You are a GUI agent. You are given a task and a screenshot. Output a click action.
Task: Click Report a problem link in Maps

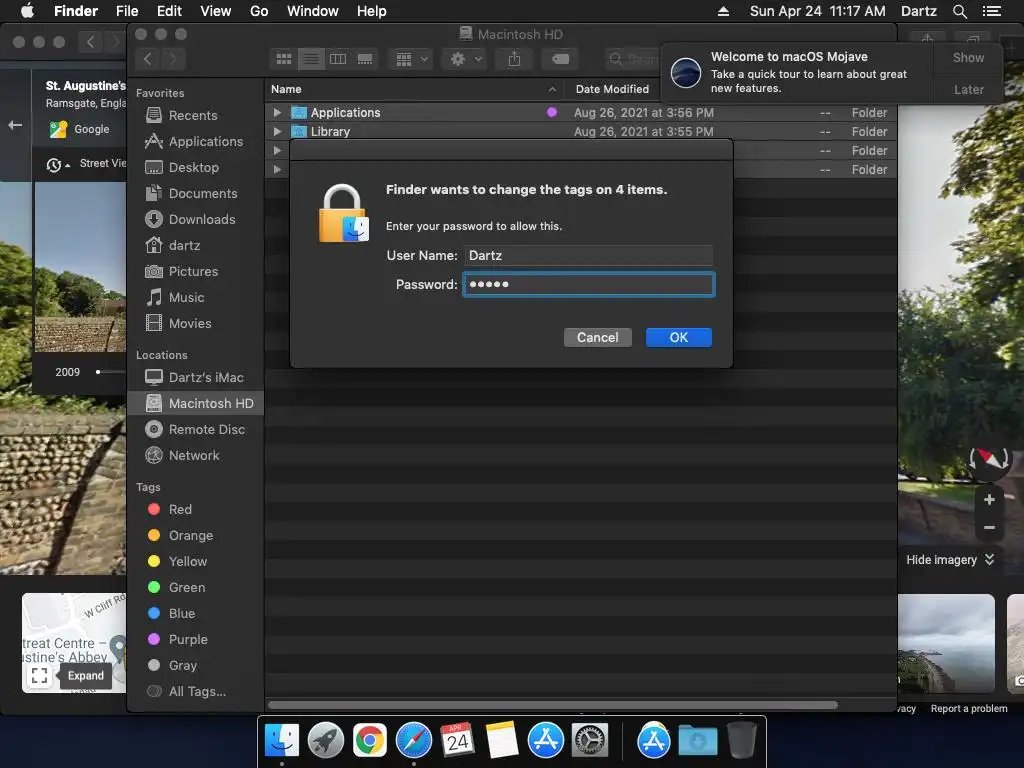coord(968,709)
